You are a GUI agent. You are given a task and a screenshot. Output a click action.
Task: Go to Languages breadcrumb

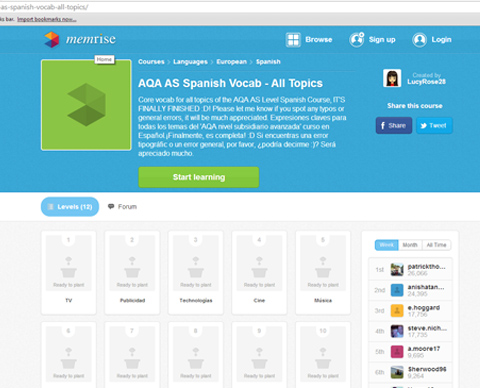point(190,62)
